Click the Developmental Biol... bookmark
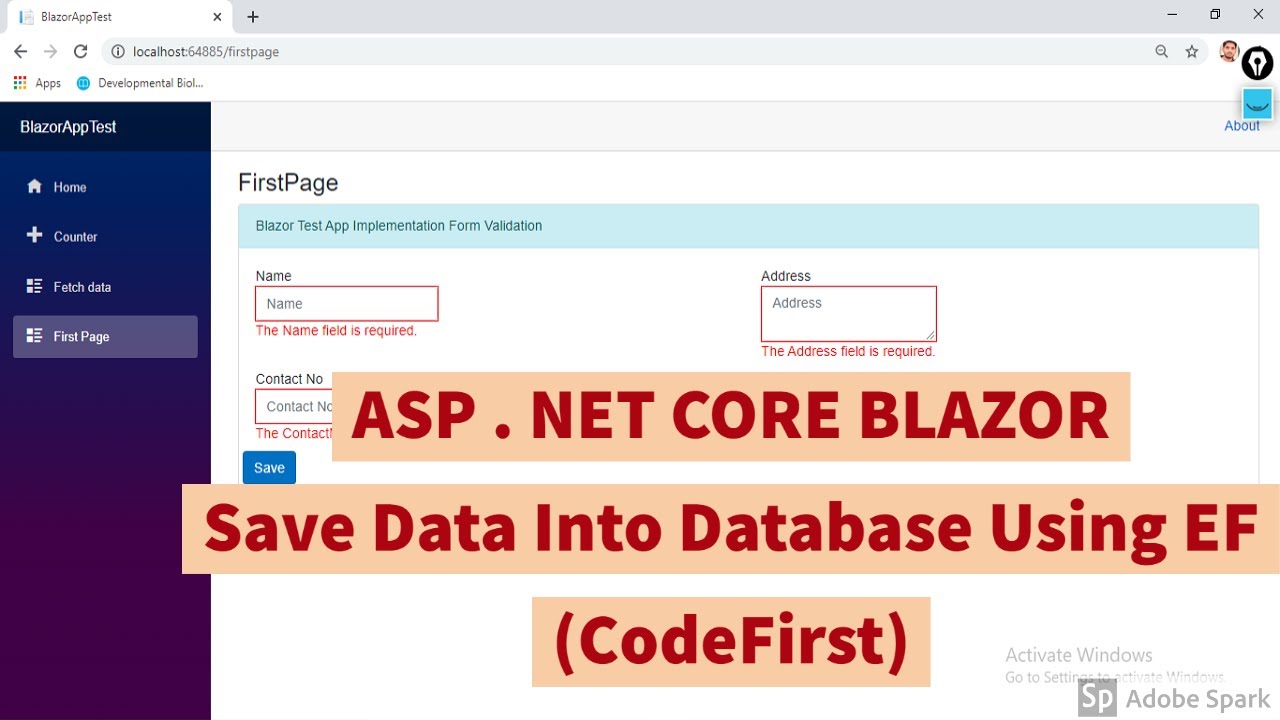This screenshot has width=1280, height=720. (140, 83)
